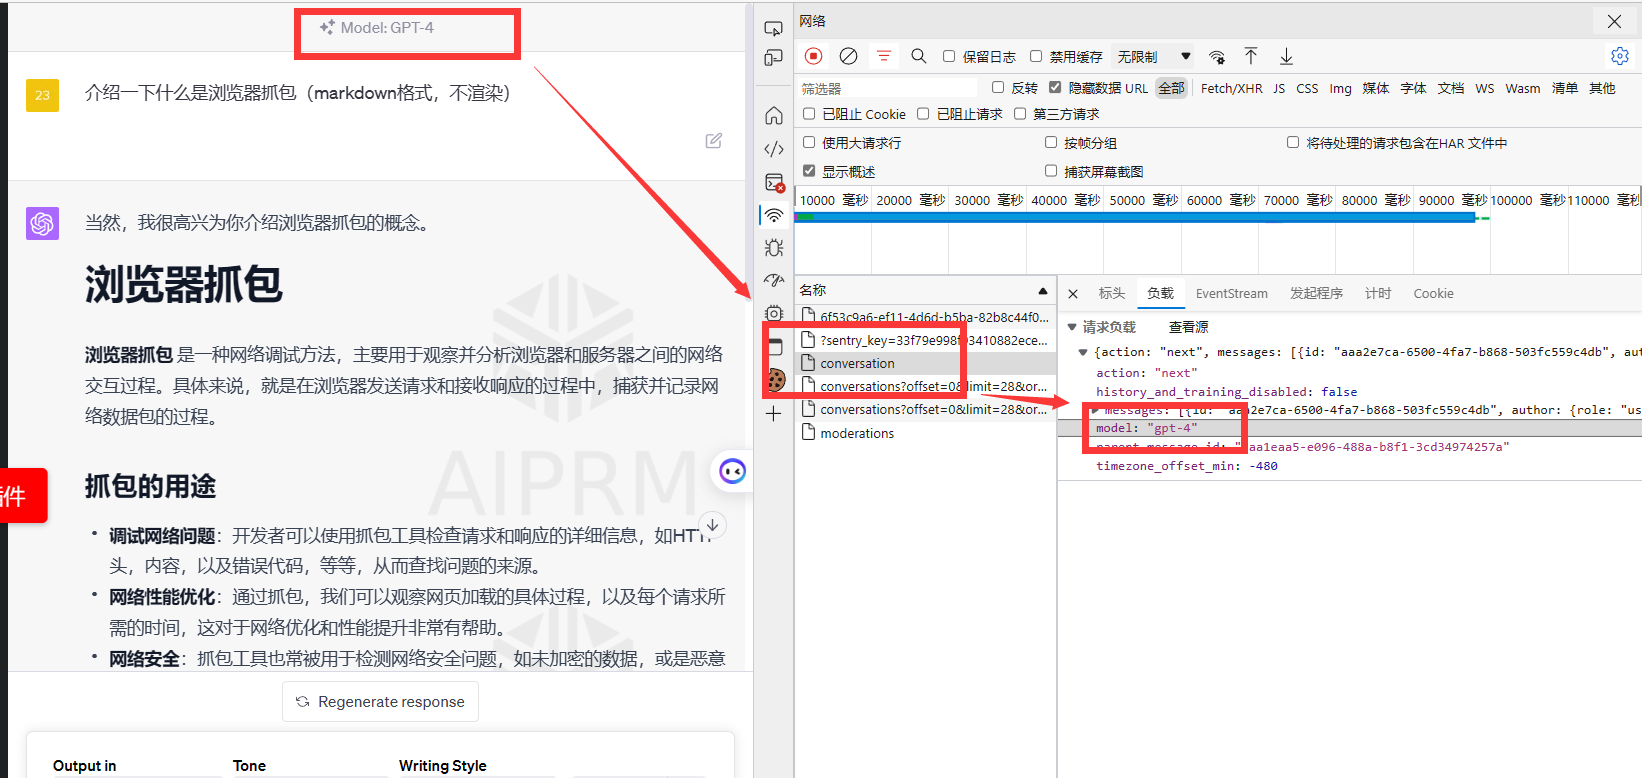Image resolution: width=1642 pixels, height=778 pixels.
Task: Open the Performance panel gauge icon
Action: (x=774, y=281)
